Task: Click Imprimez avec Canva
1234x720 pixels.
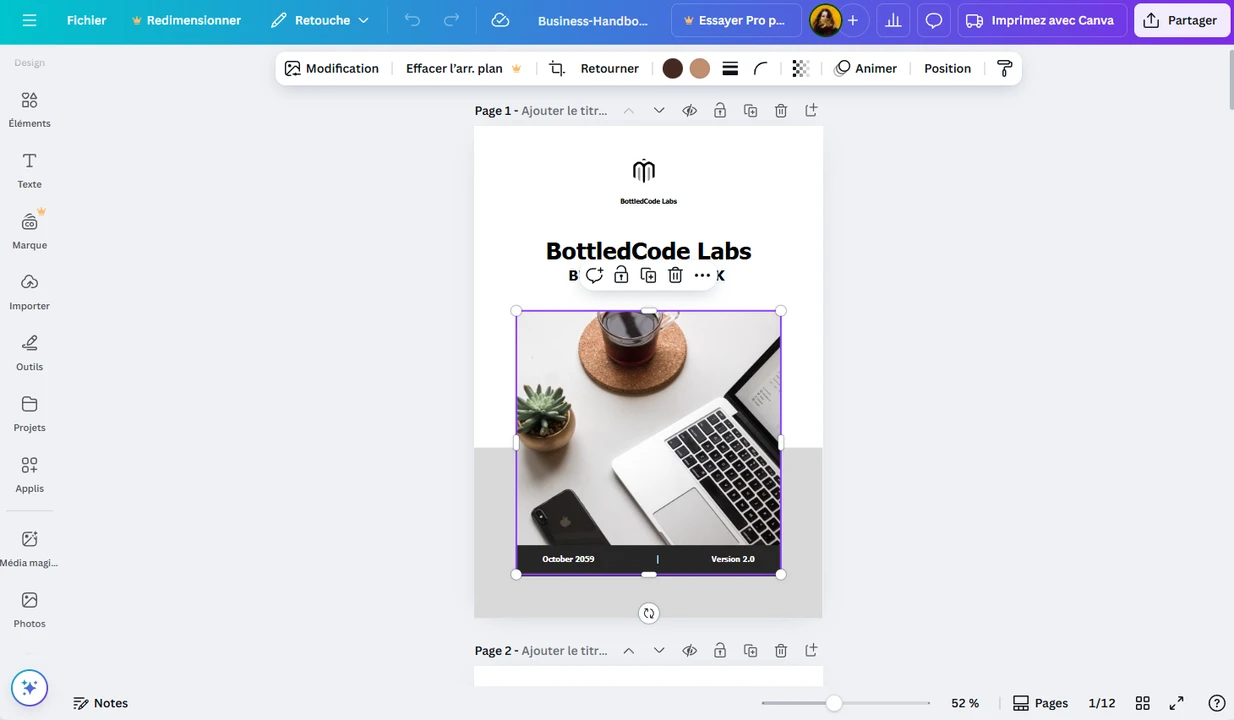Action: (1042, 20)
